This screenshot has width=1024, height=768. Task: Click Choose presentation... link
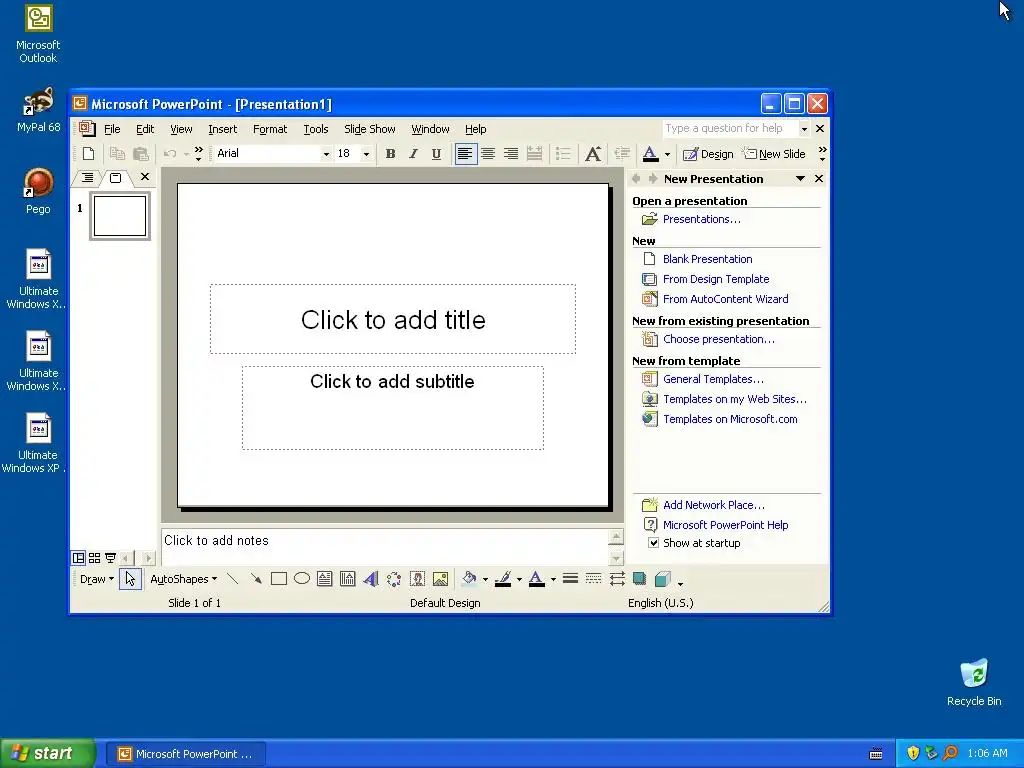[x=719, y=340]
